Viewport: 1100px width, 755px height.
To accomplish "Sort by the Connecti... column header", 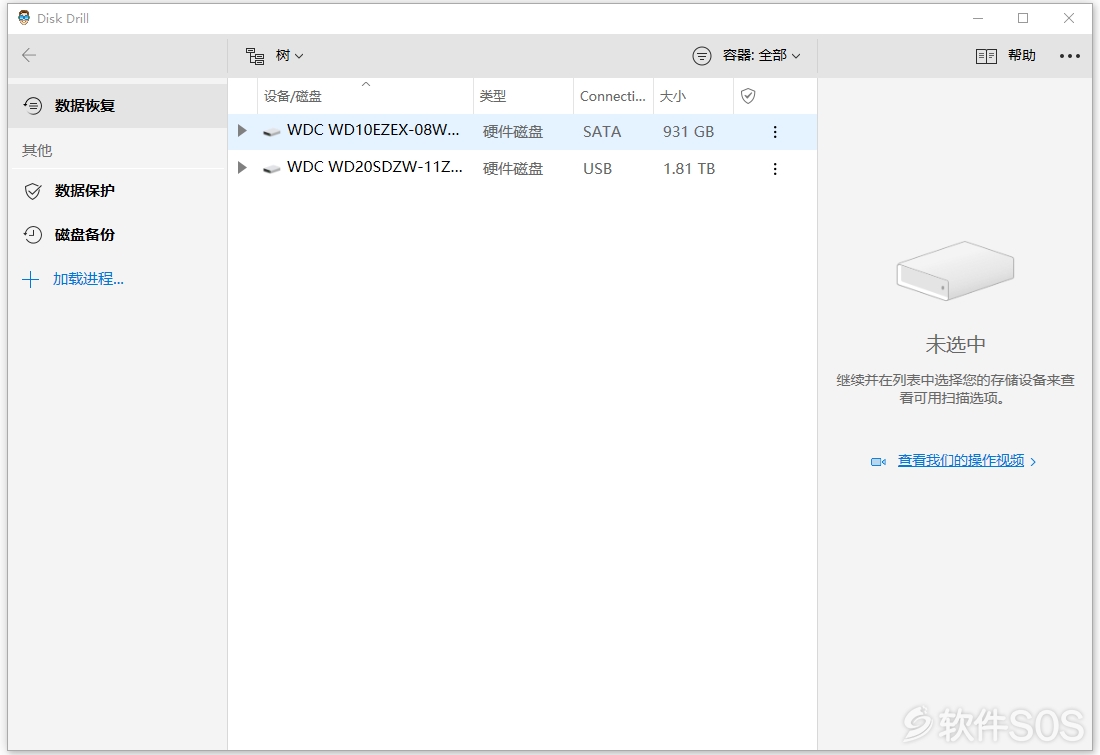I will (x=613, y=96).
